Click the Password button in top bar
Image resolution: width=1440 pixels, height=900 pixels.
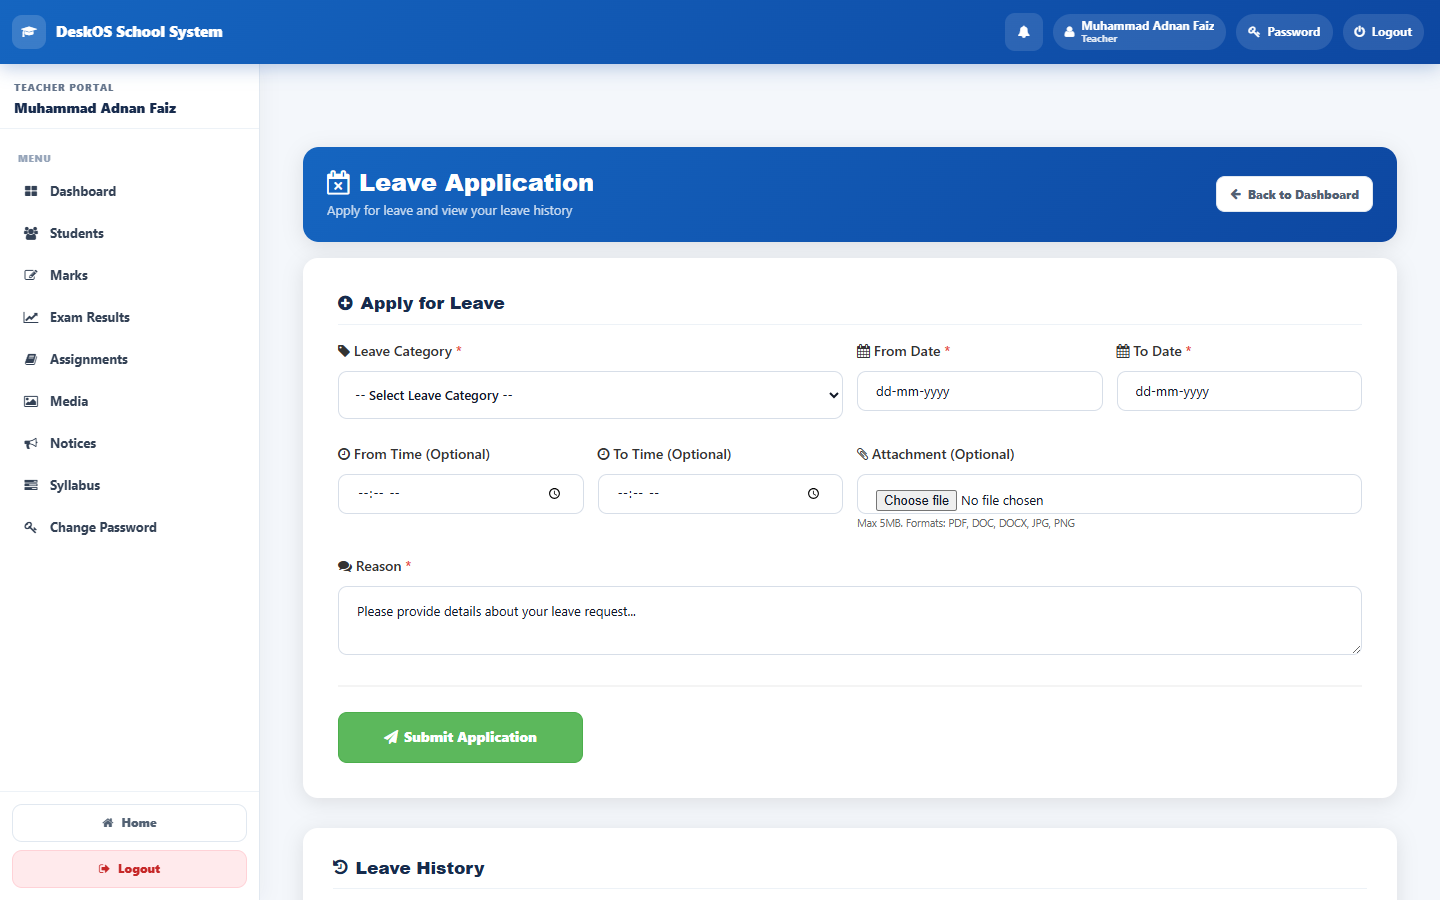1284,32
